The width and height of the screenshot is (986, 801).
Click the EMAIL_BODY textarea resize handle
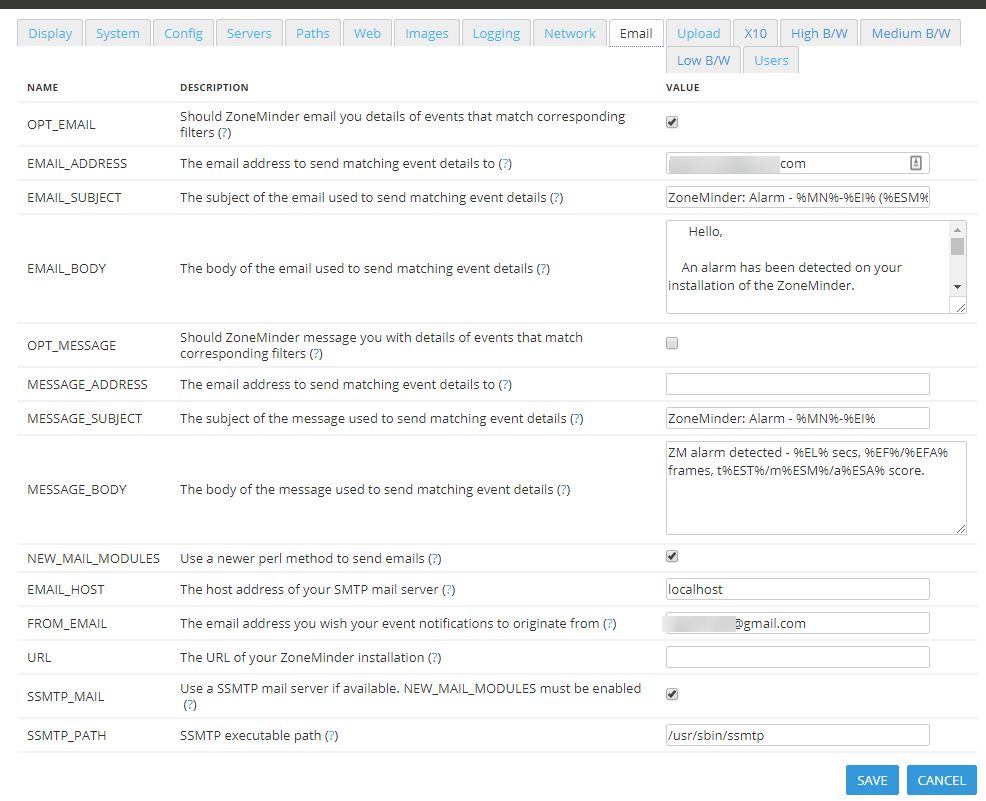point(960,307)
